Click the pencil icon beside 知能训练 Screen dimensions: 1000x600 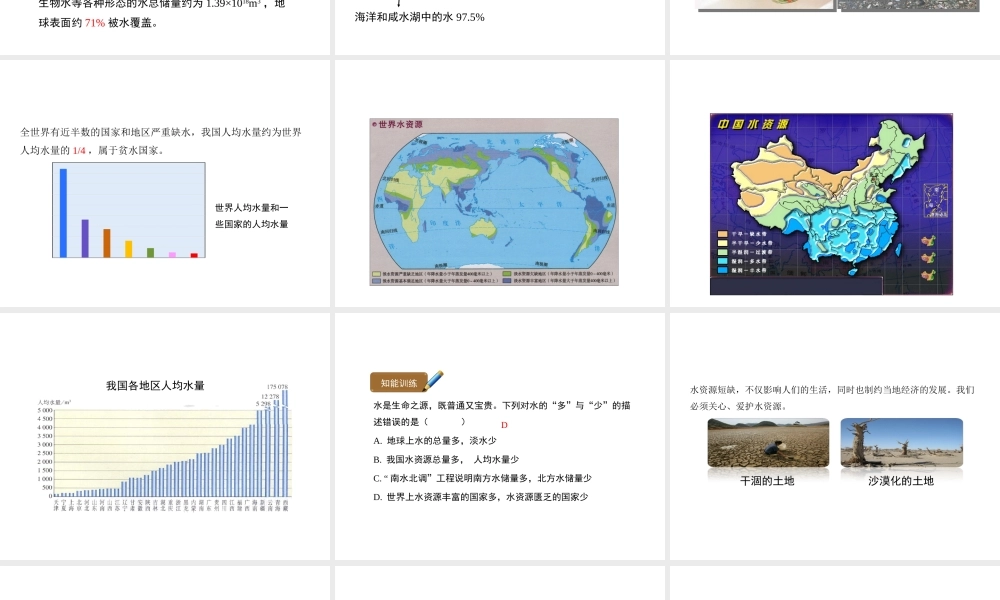(x=434, y=380)
